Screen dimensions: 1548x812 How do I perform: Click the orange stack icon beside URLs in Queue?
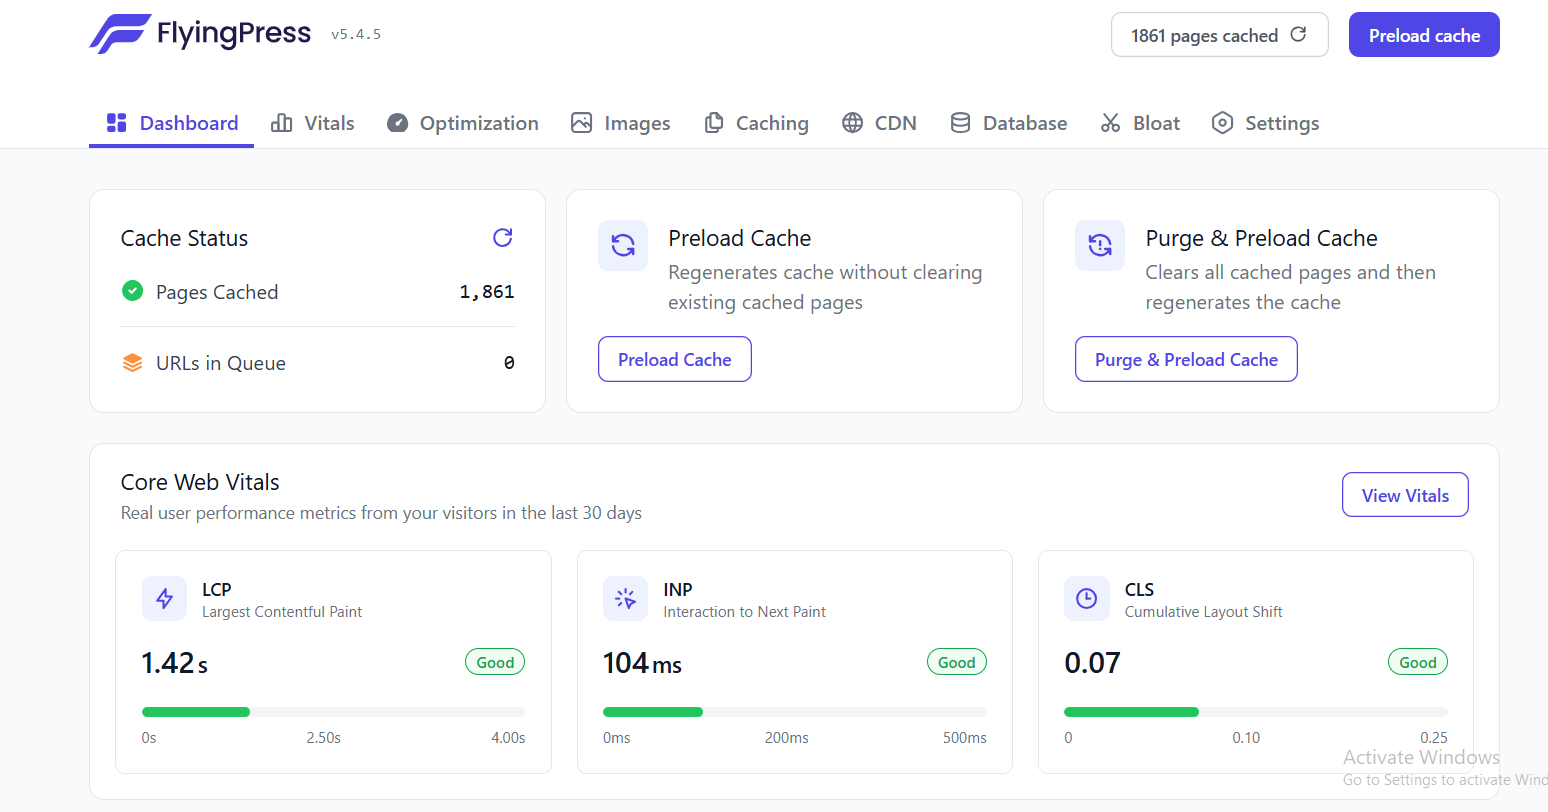pos(132,363)
